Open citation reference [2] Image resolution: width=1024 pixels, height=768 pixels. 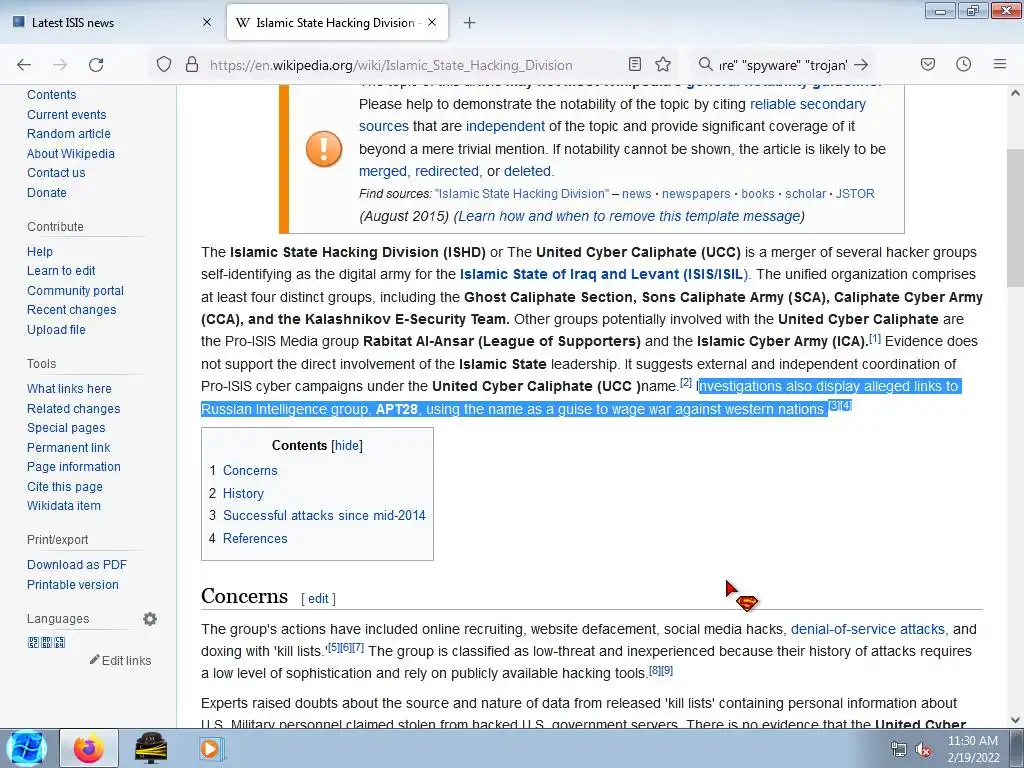(686, 383)
